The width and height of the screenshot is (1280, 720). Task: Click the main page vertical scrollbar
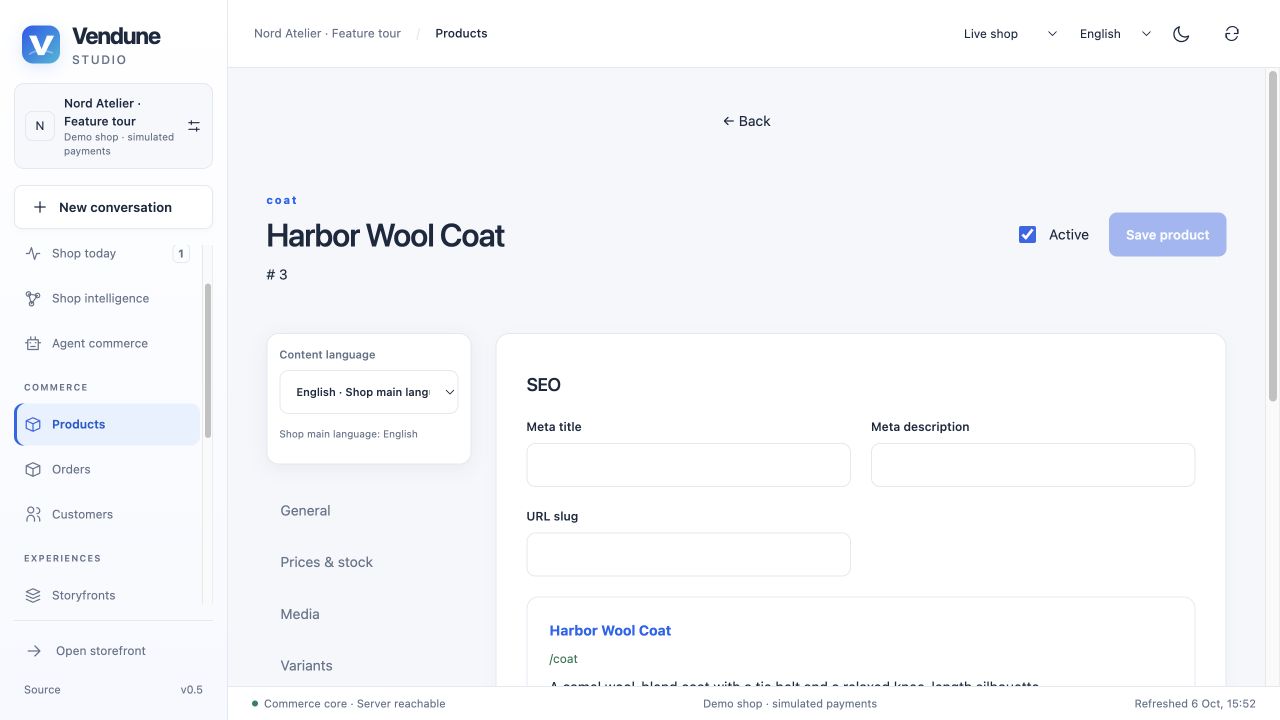pos(1273,236)
